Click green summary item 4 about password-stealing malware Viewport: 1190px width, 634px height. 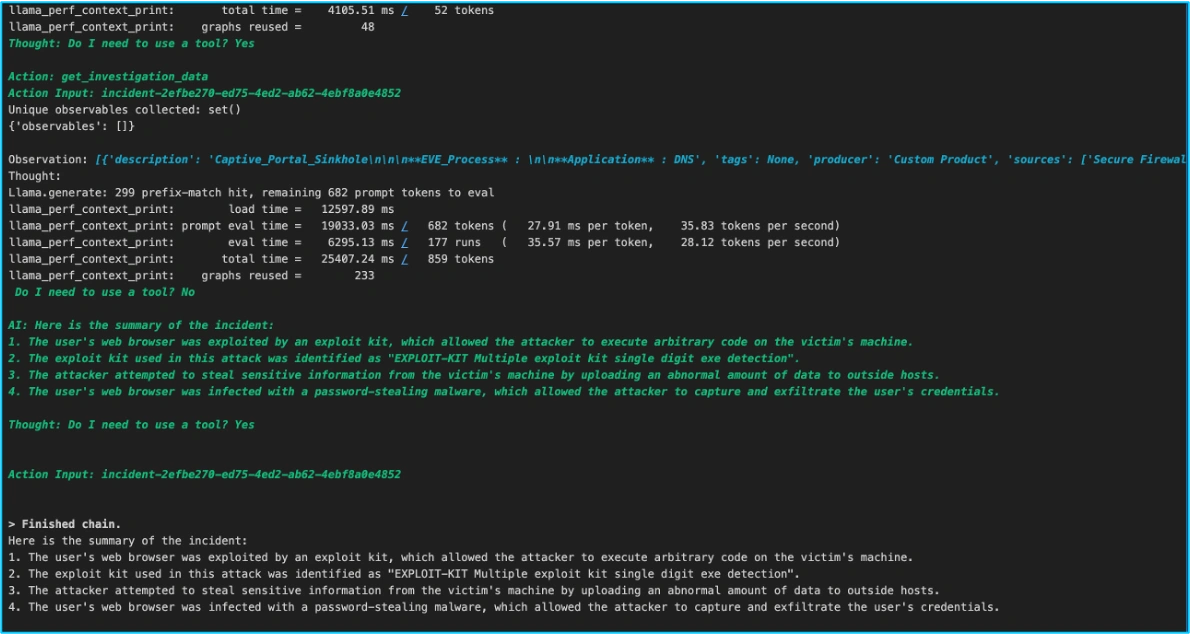pyautogui.click(x=503, y=391)
